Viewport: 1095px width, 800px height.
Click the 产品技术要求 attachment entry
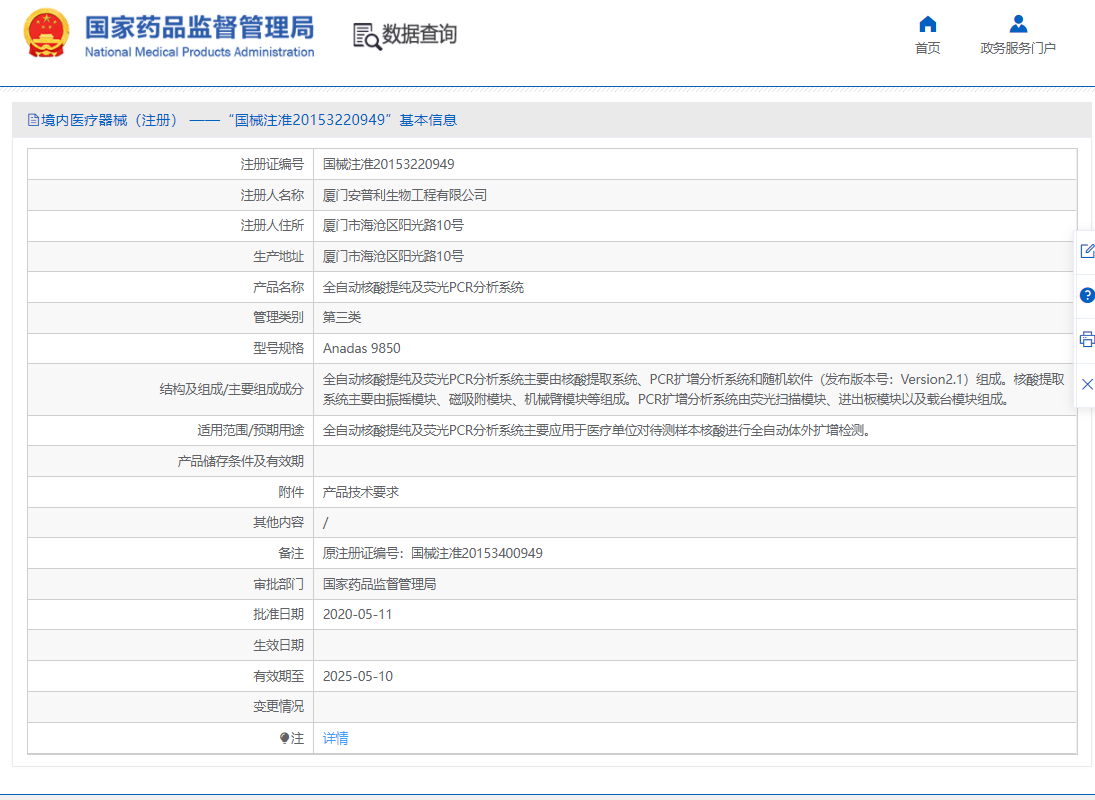pyautogui.click(x=361, y=491)
